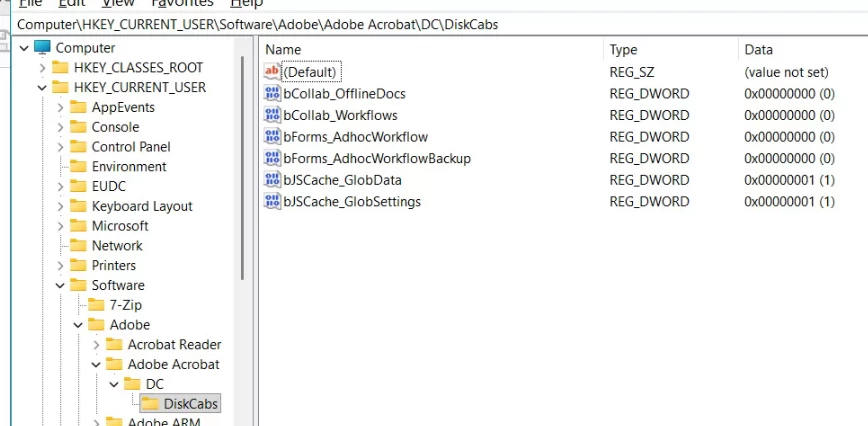This screenshot has height=426, width=868.
Task: Collapse the Adobe Acrobat key
Action: tap(96, 365)
